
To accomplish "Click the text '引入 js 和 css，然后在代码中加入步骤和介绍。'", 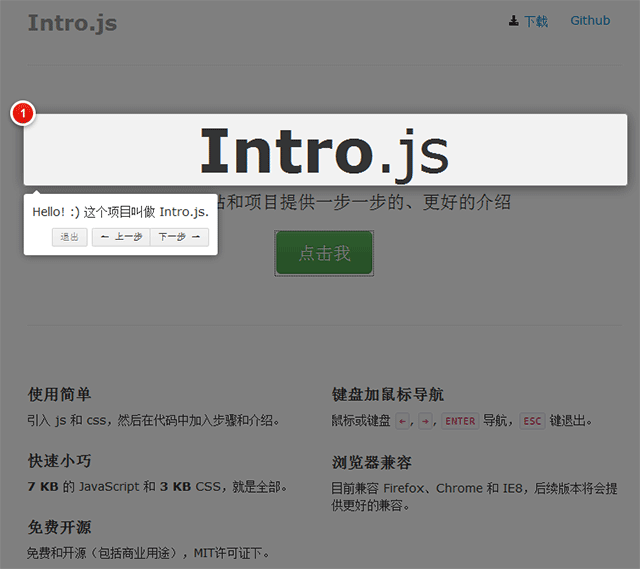I will click(153, 420).
